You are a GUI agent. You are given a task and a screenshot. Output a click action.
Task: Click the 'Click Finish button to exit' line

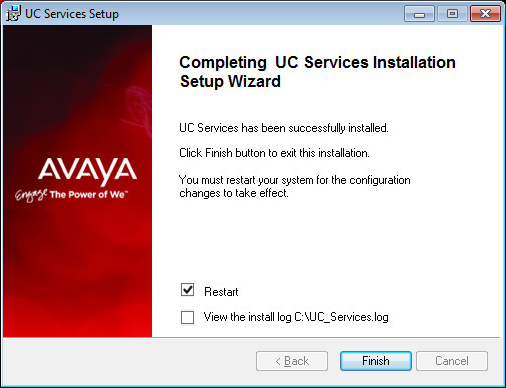click(274, 153)
